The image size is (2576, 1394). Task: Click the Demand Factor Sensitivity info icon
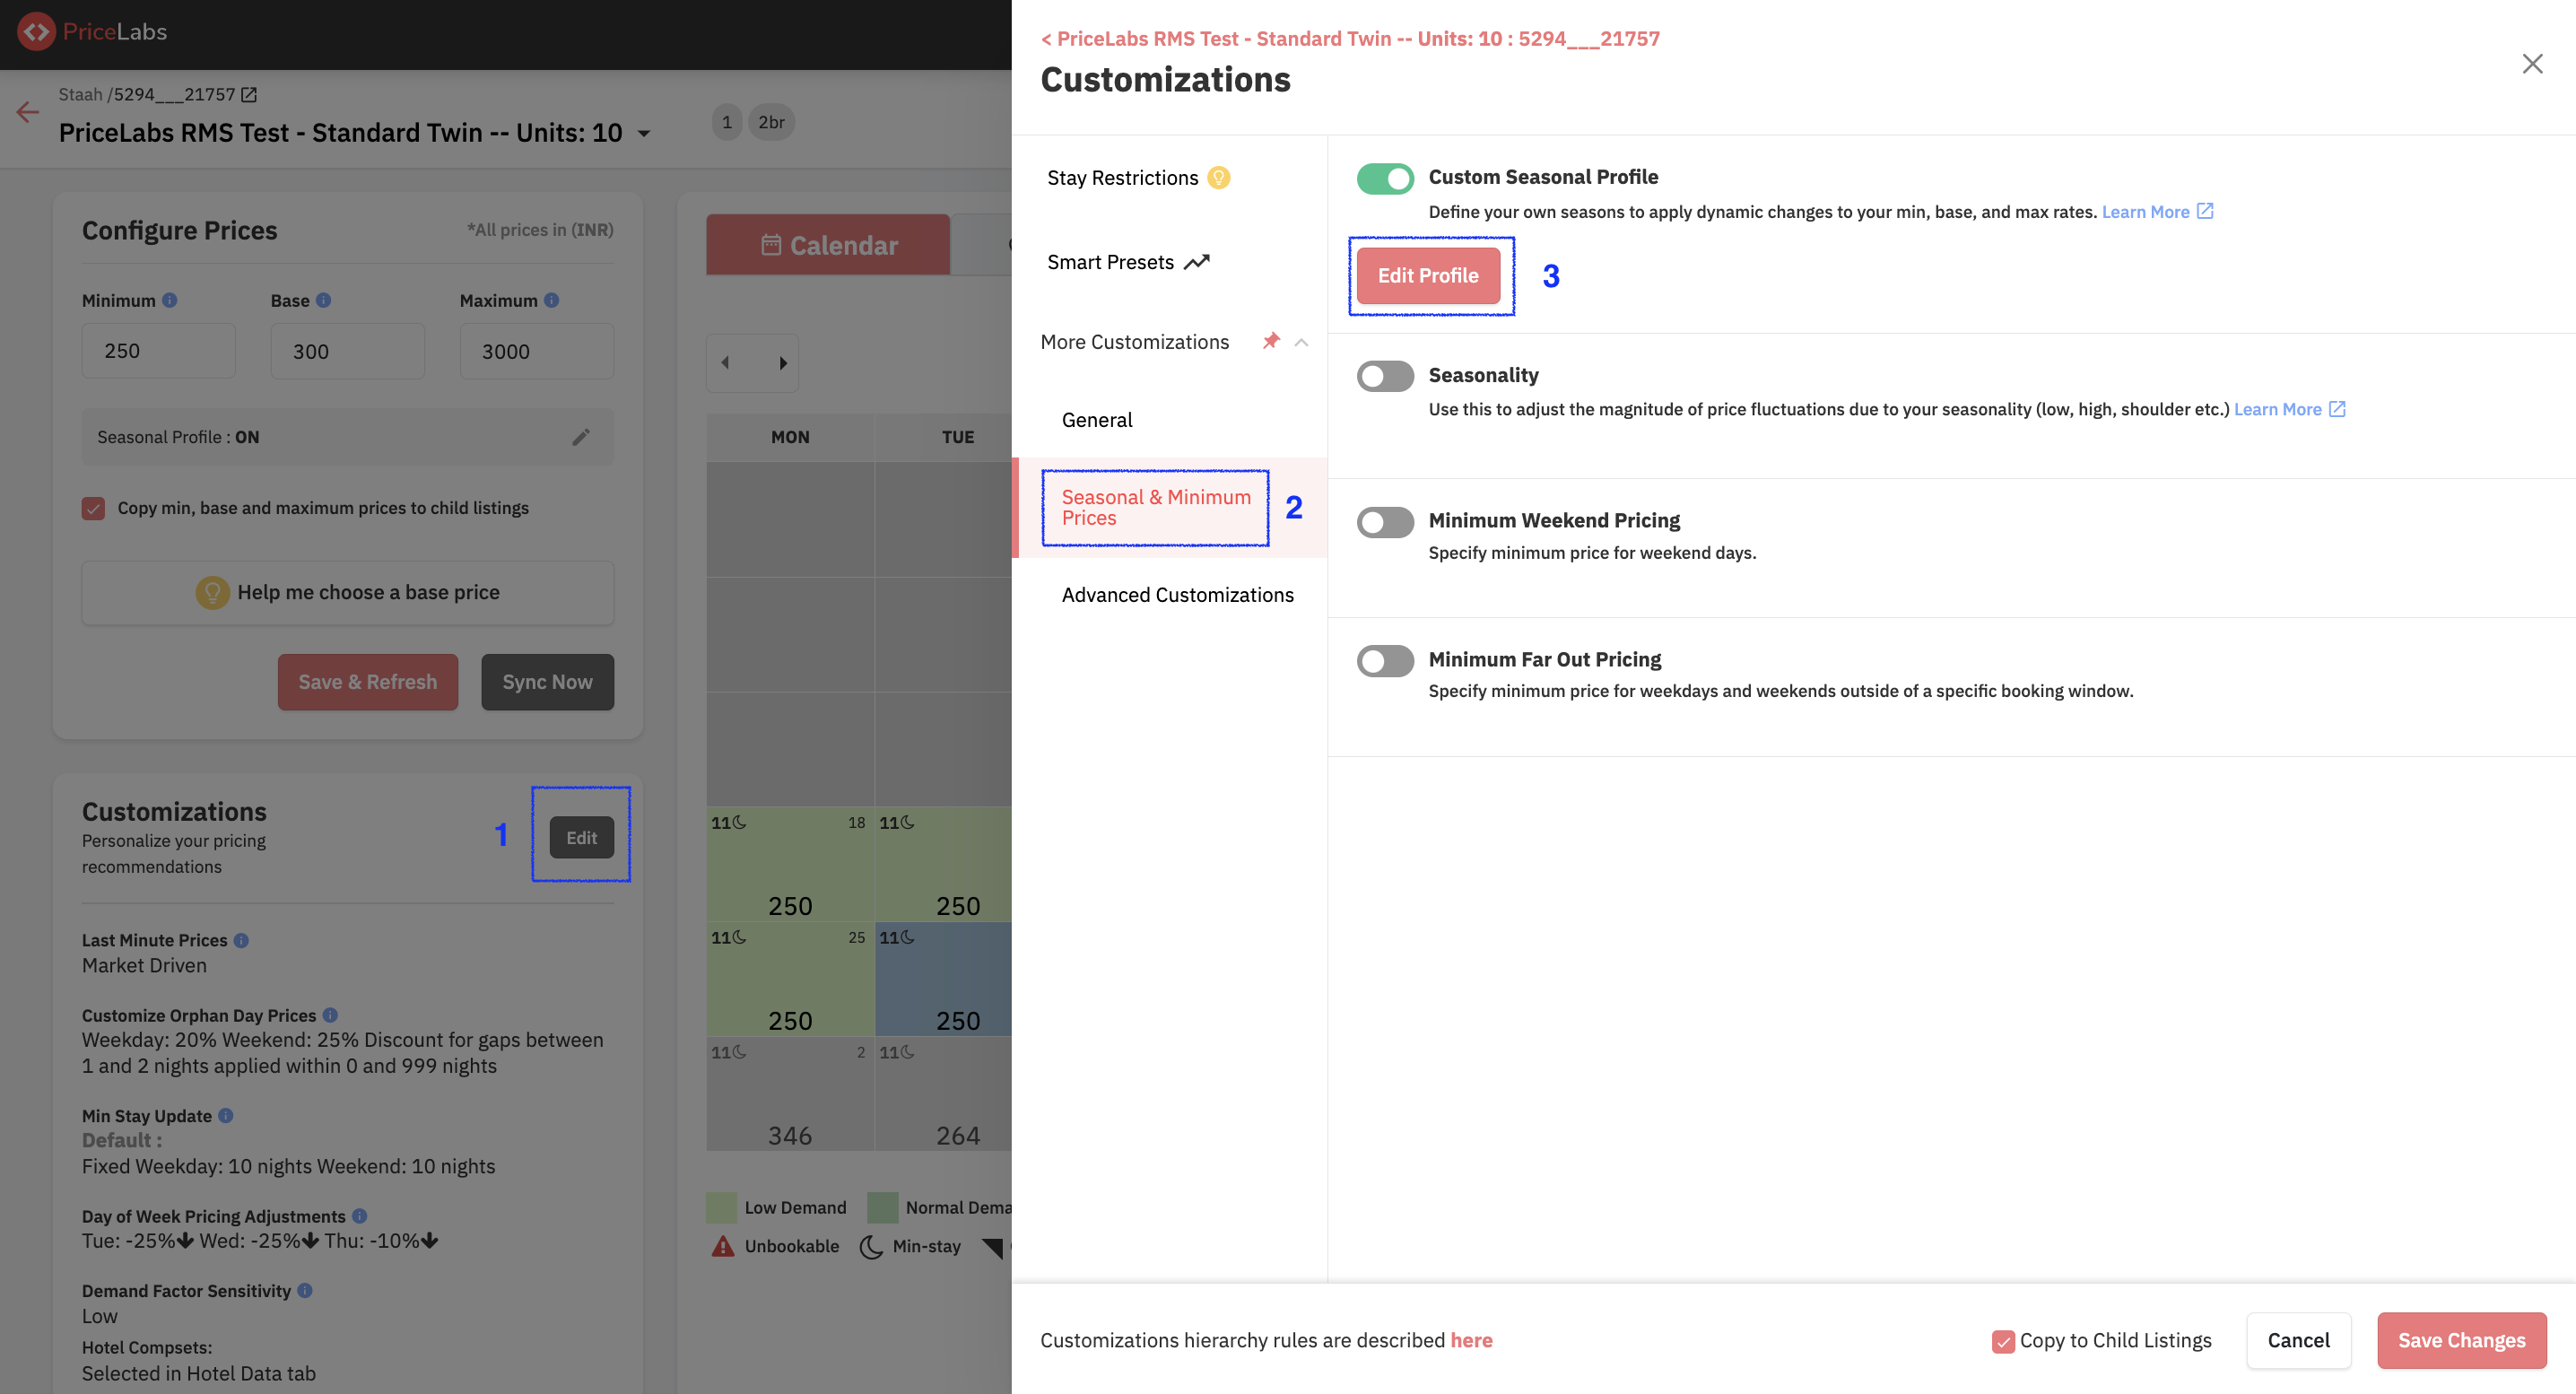[x=305, y=1291]
